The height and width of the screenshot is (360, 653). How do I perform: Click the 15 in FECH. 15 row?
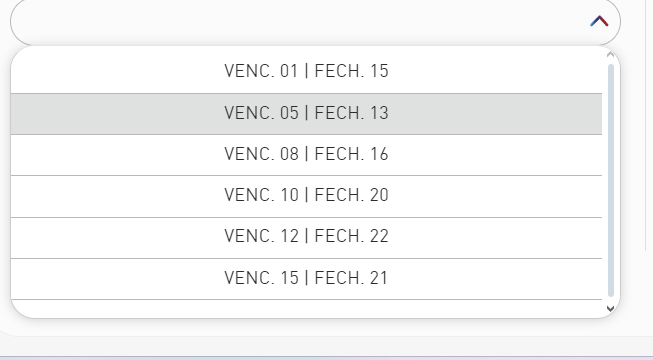click(379, 71)
